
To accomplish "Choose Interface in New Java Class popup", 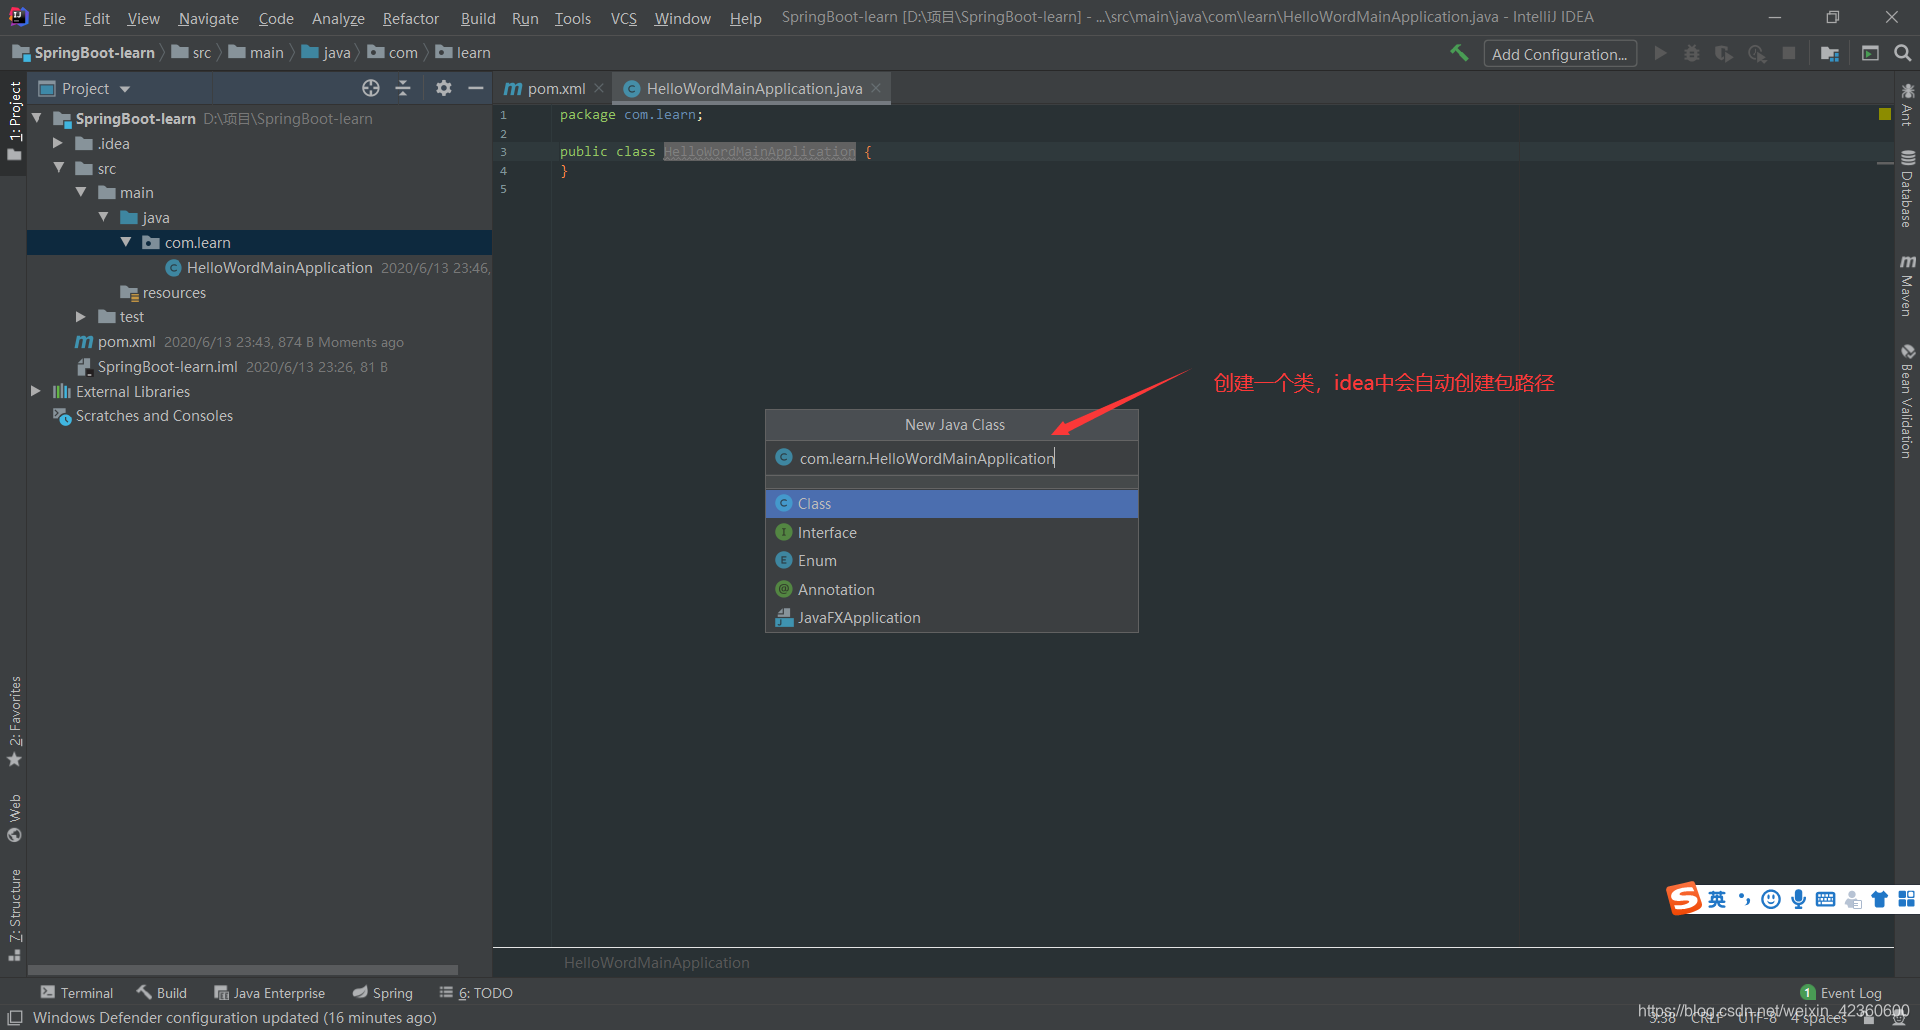I will (952, 532).
